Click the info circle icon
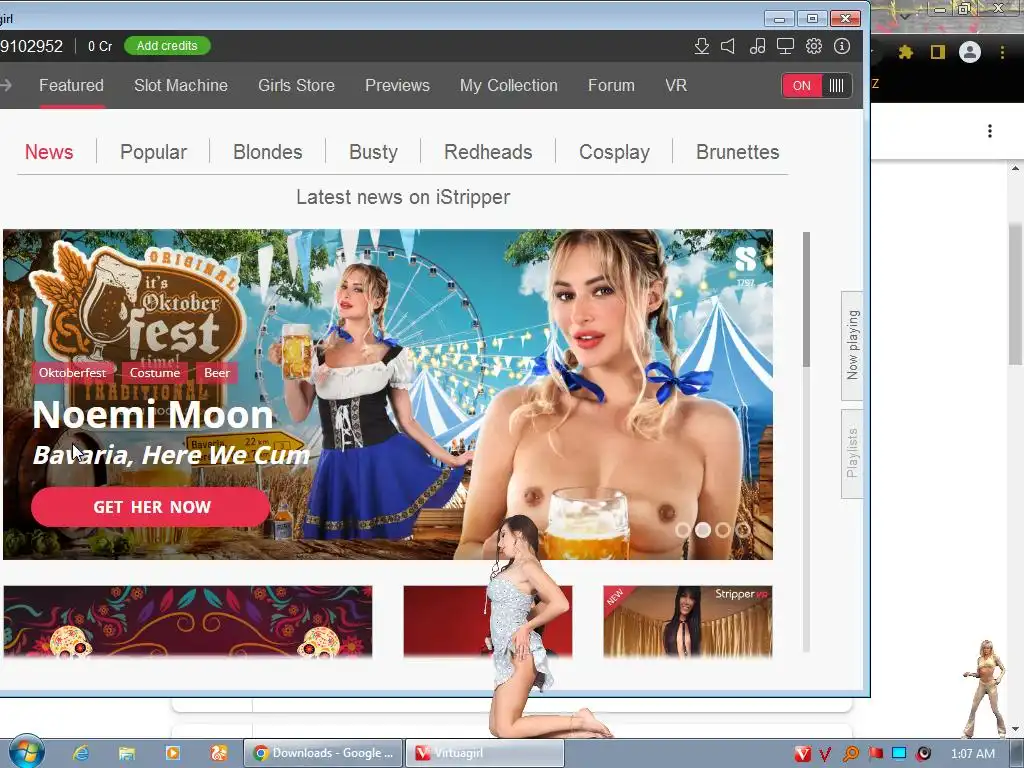 [842, 46]
